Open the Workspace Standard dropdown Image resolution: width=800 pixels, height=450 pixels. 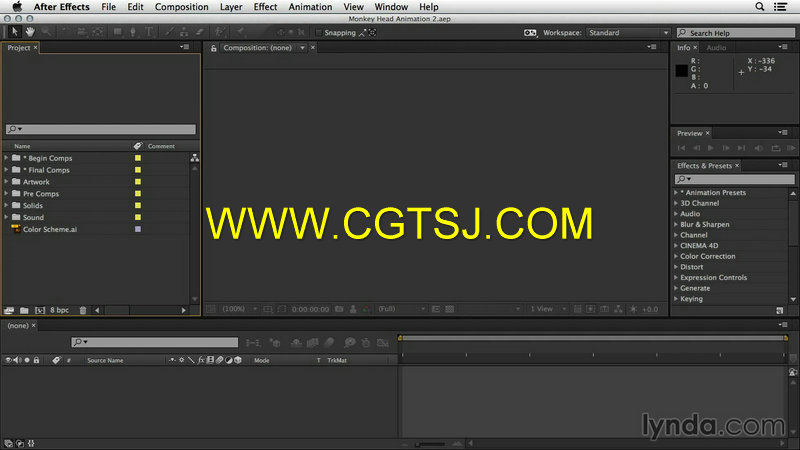pyautogui.click(x=628, y=33)
